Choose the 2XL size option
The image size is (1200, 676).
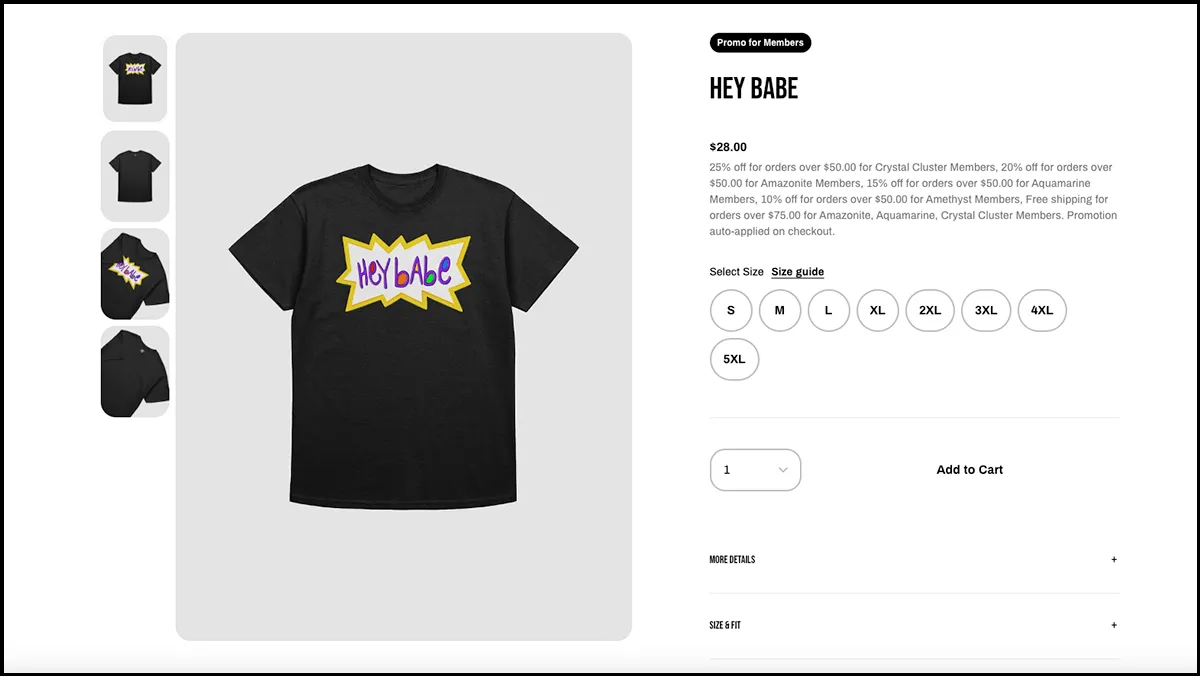[x=930, y=310]
